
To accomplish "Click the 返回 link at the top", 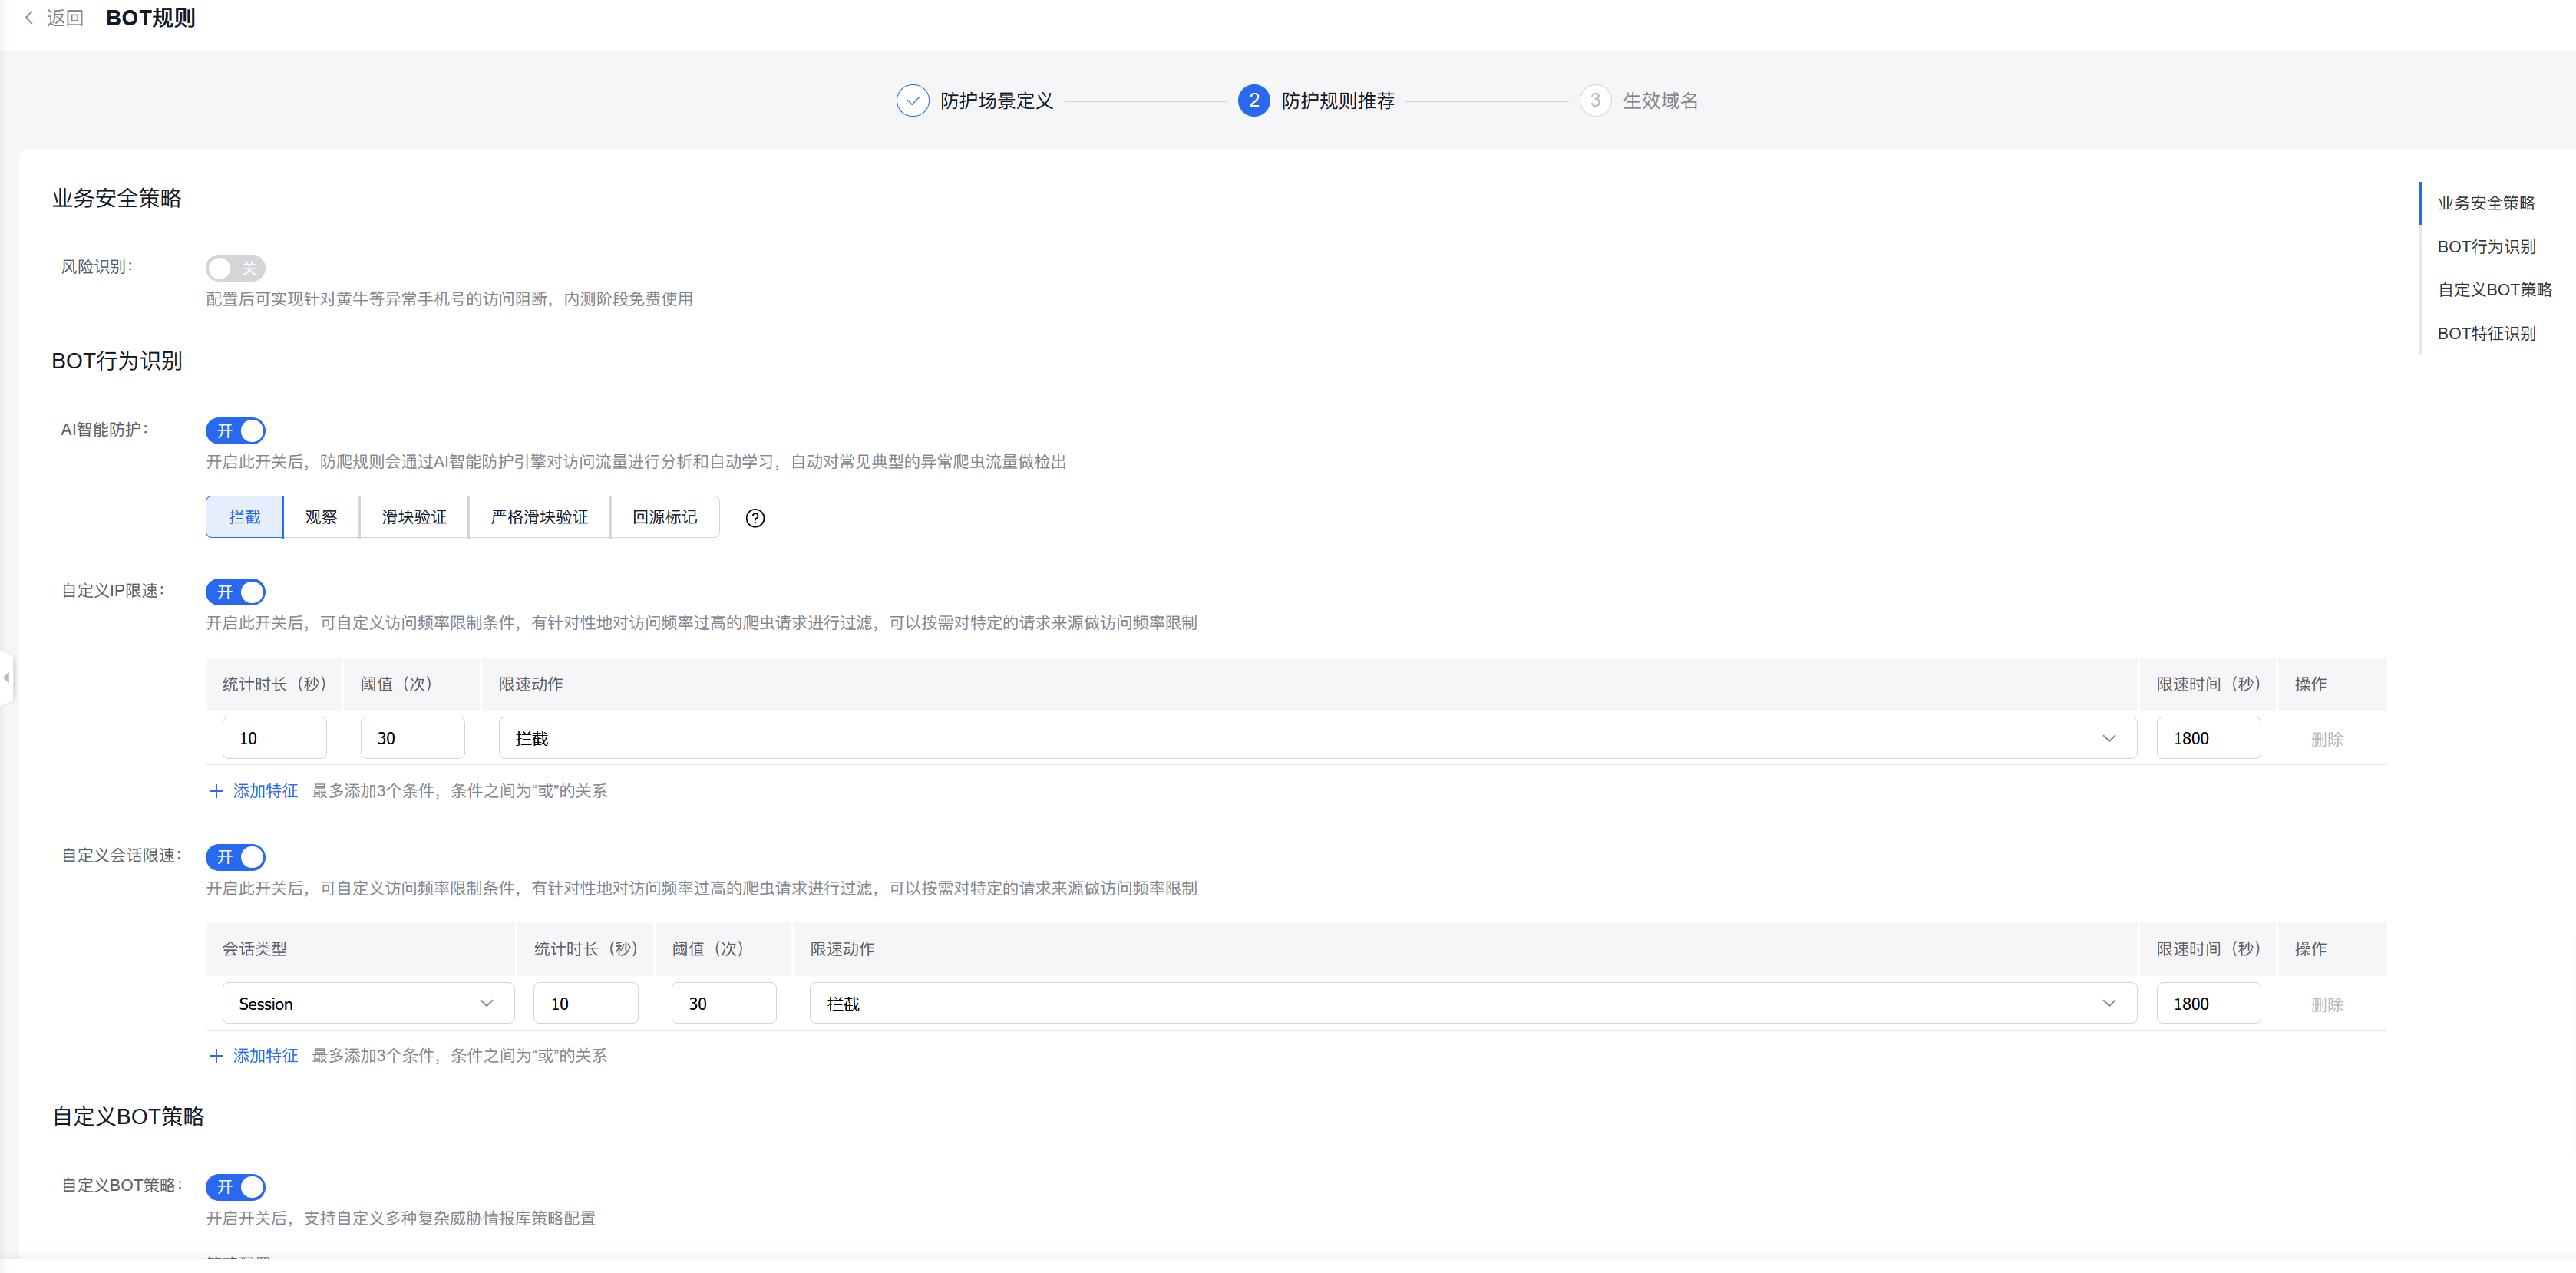I will [x=65, y=18].
